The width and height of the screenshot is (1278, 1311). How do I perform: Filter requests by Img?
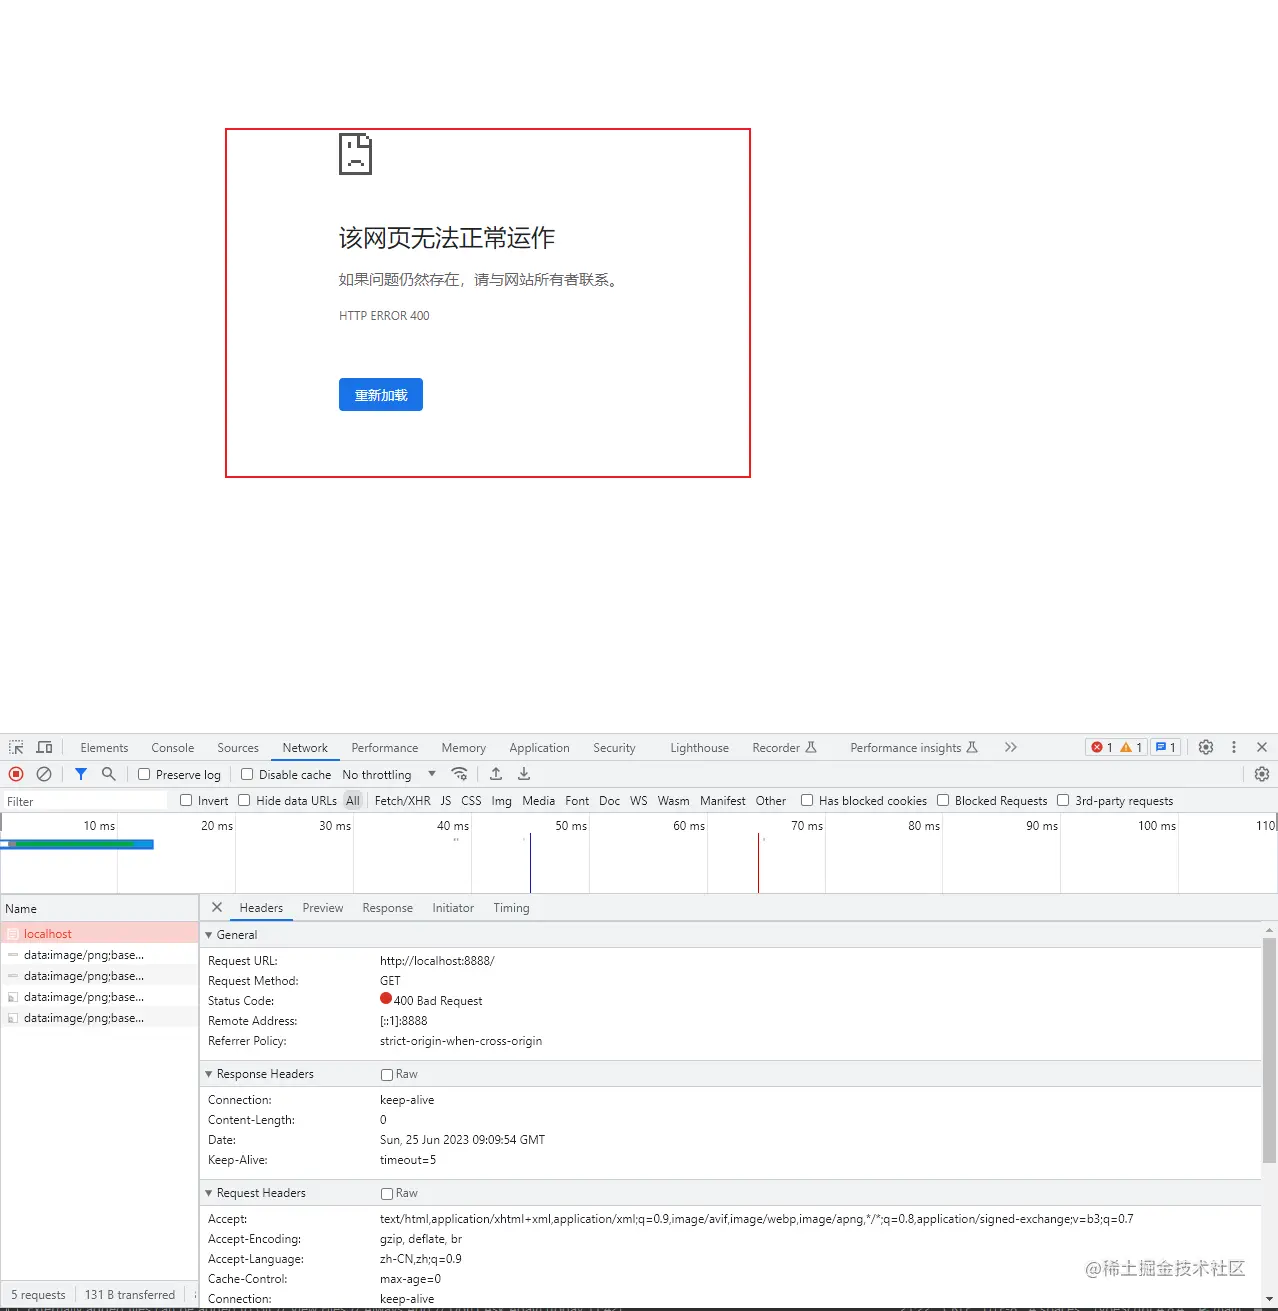(502, 801)
